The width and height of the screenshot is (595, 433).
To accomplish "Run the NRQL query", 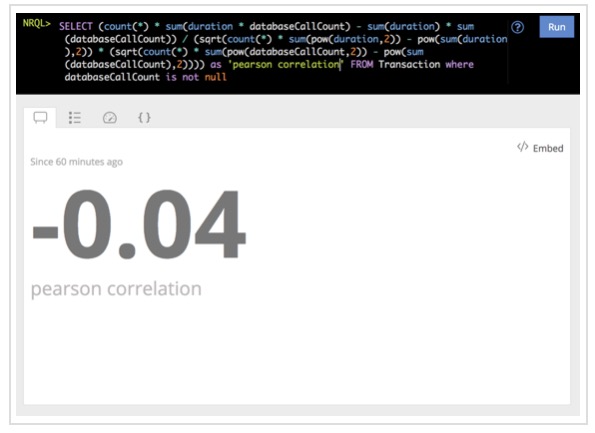I will [556, 27].
